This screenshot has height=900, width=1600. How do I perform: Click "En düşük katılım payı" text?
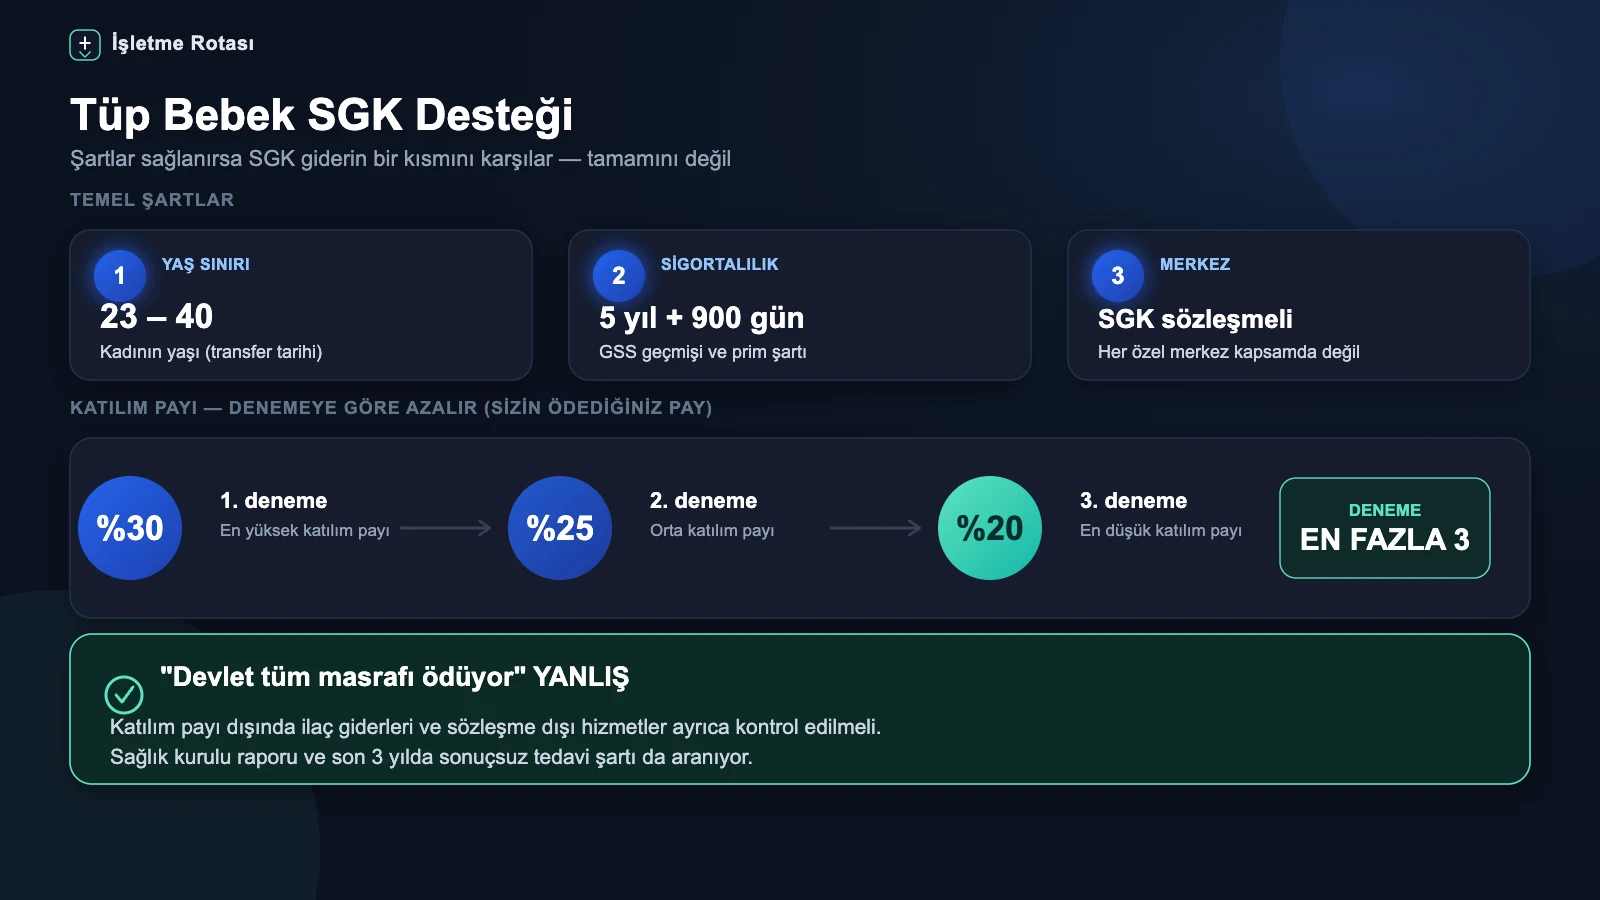(1161, 530)
